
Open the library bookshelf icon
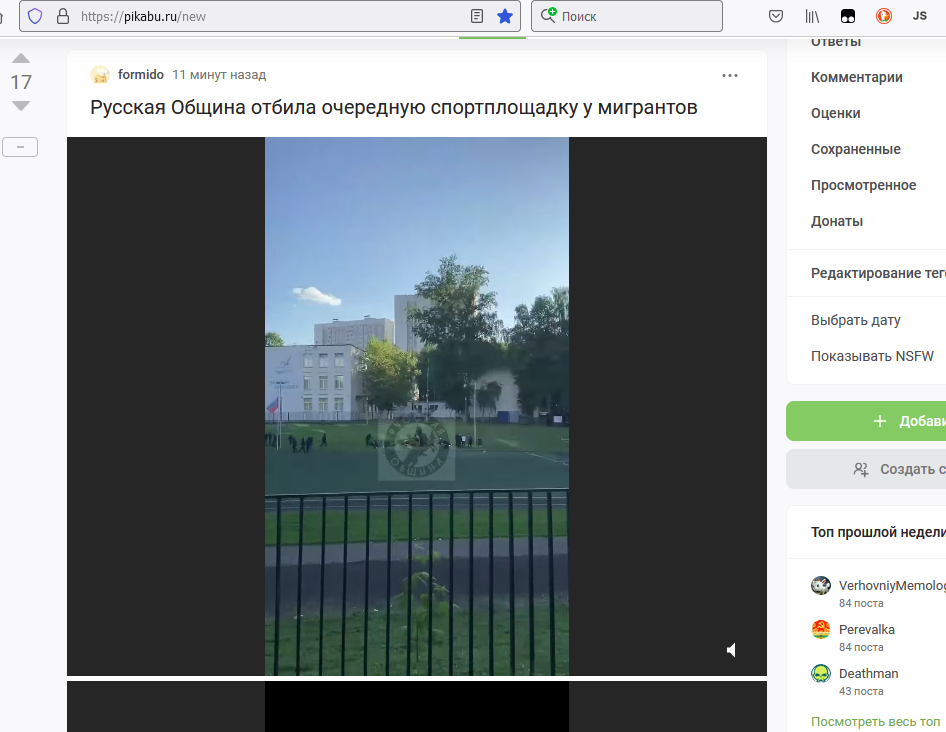[x=812, y=16]
